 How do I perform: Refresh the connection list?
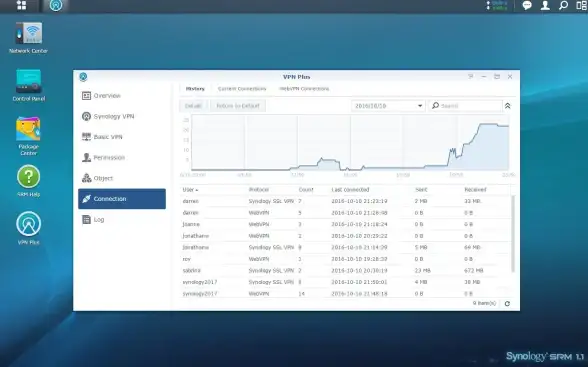pyautogui.click(x=507, y=304)
